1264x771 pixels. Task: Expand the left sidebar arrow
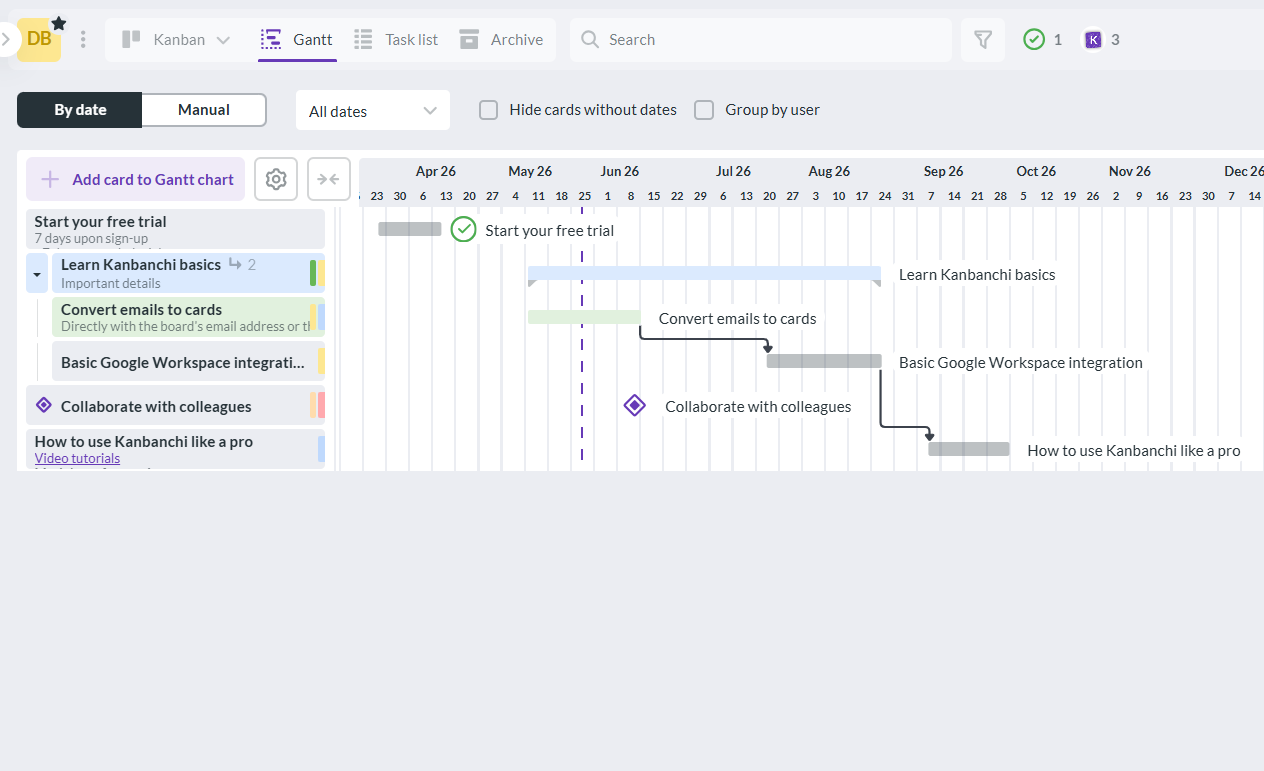pyautogui.click(x=6, y=39)
